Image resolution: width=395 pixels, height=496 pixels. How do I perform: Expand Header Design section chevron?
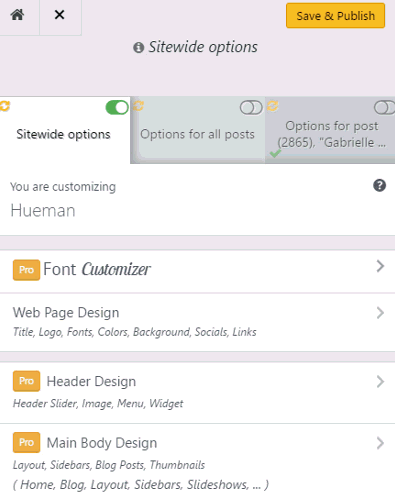(380, 382)
